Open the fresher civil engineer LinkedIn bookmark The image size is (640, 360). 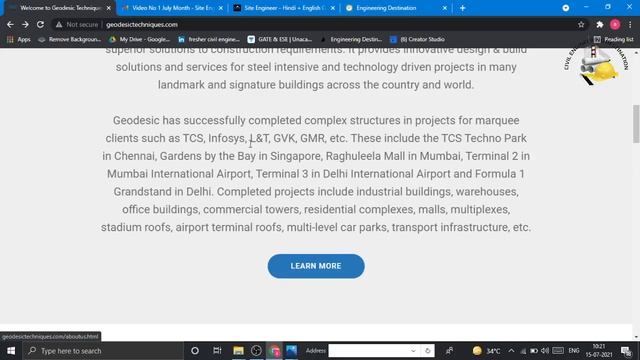(209, 39)
